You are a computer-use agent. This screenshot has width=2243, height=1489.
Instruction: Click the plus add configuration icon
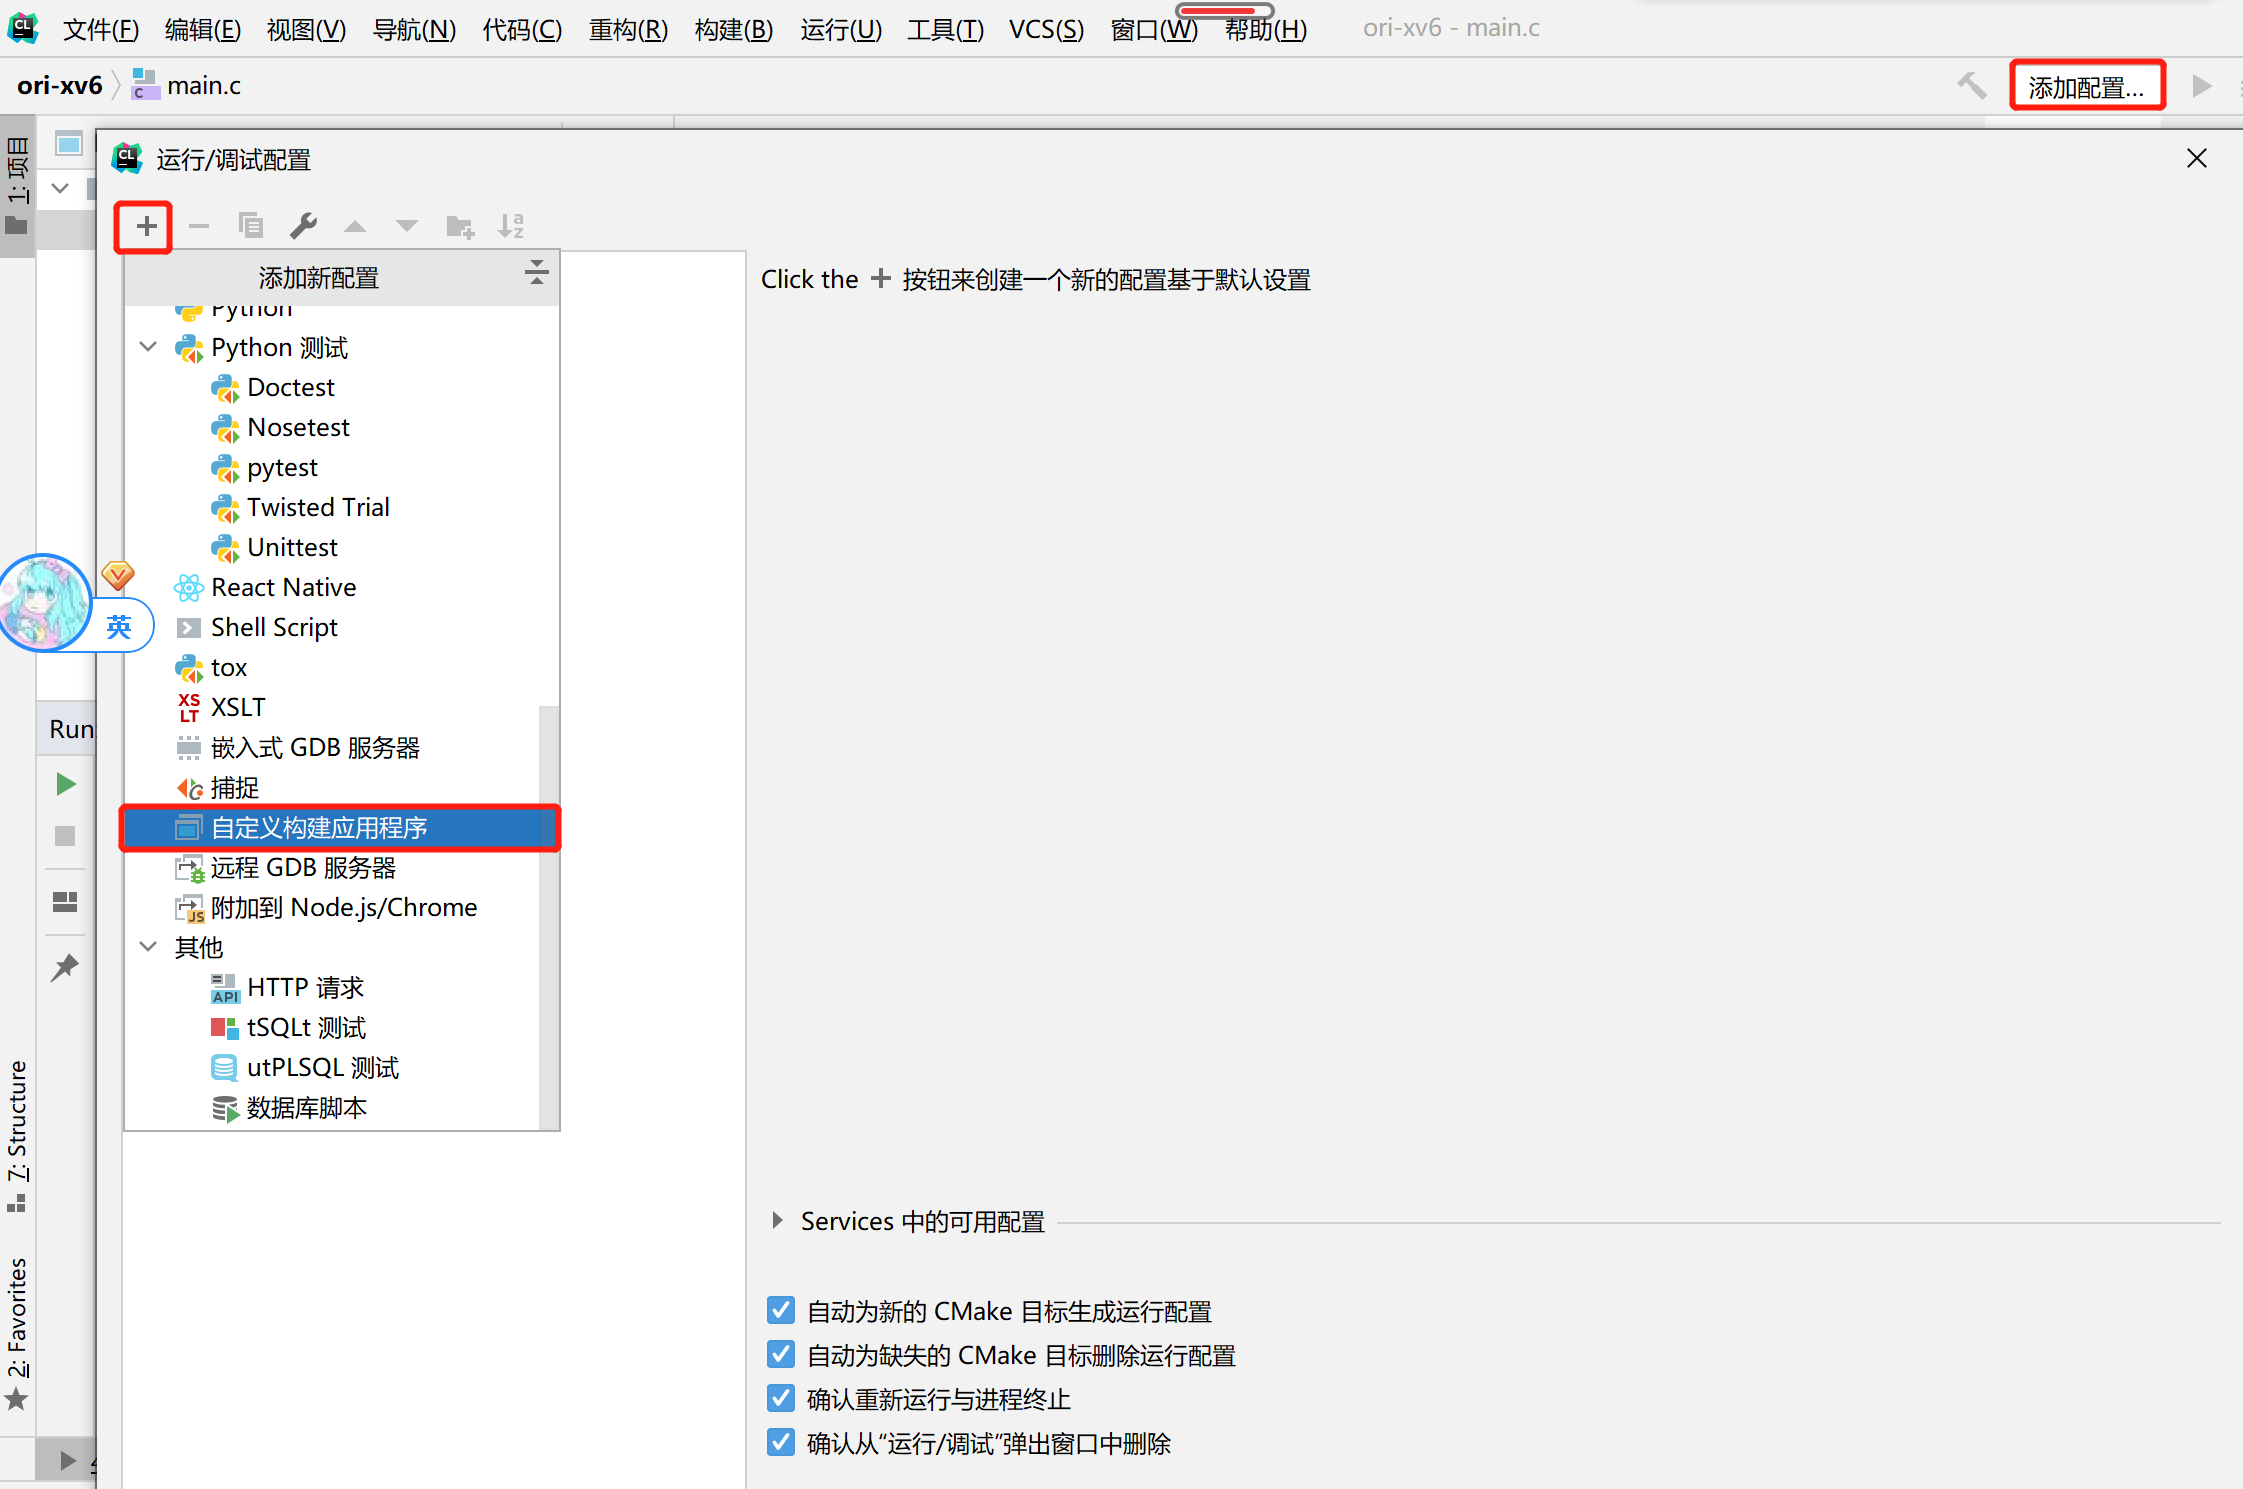pos(146,226)
